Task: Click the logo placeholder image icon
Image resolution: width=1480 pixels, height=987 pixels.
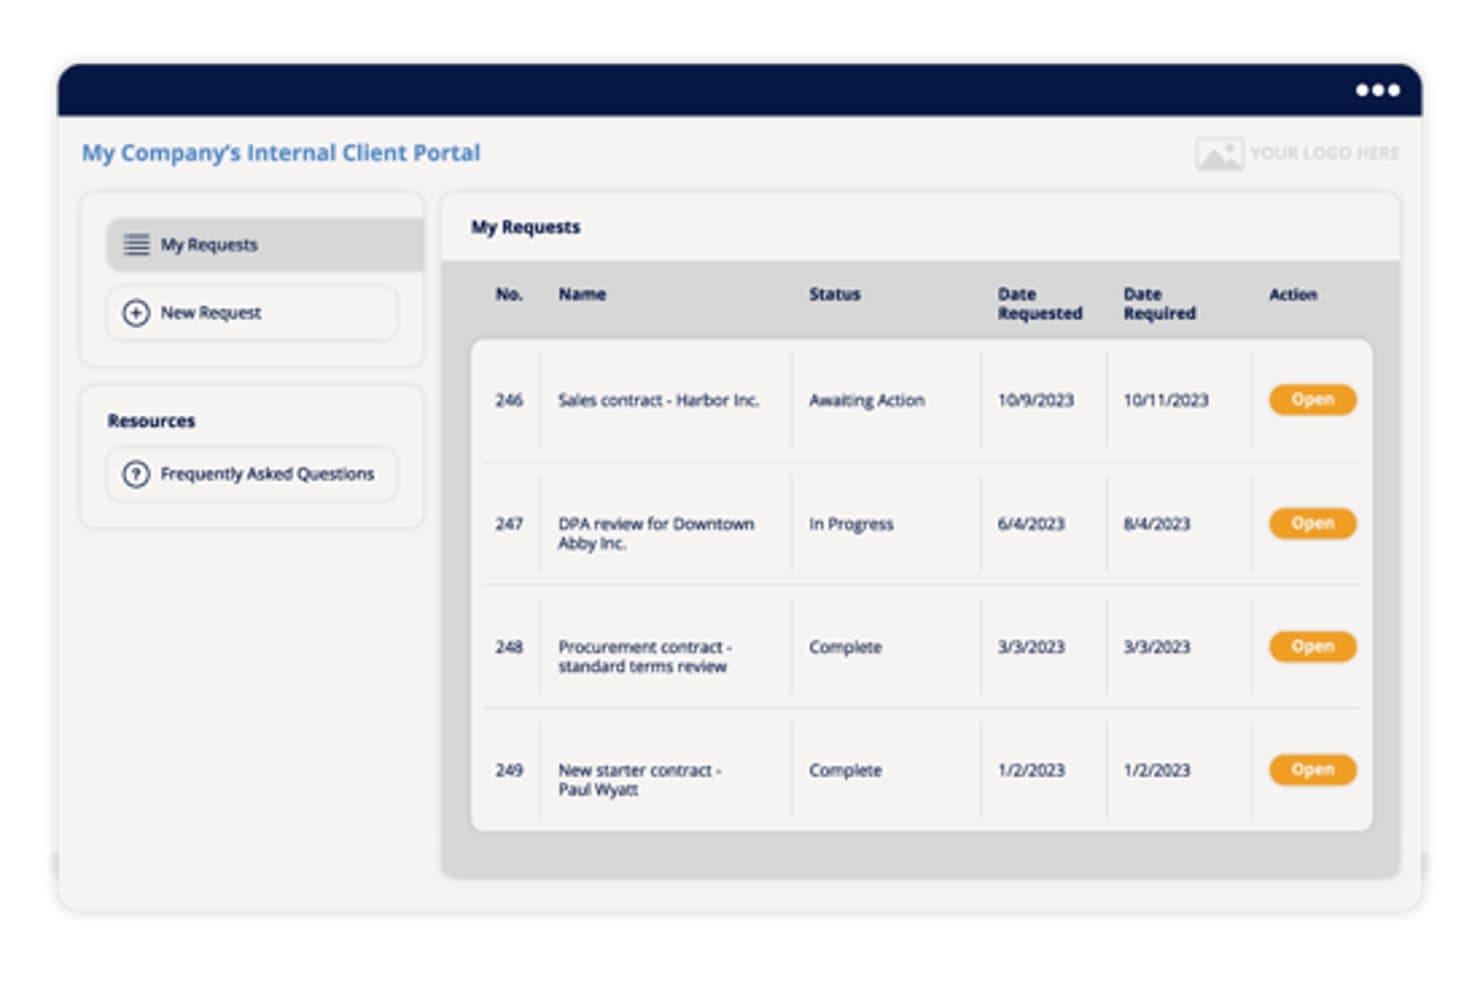Action: [x=1219, y=153]
